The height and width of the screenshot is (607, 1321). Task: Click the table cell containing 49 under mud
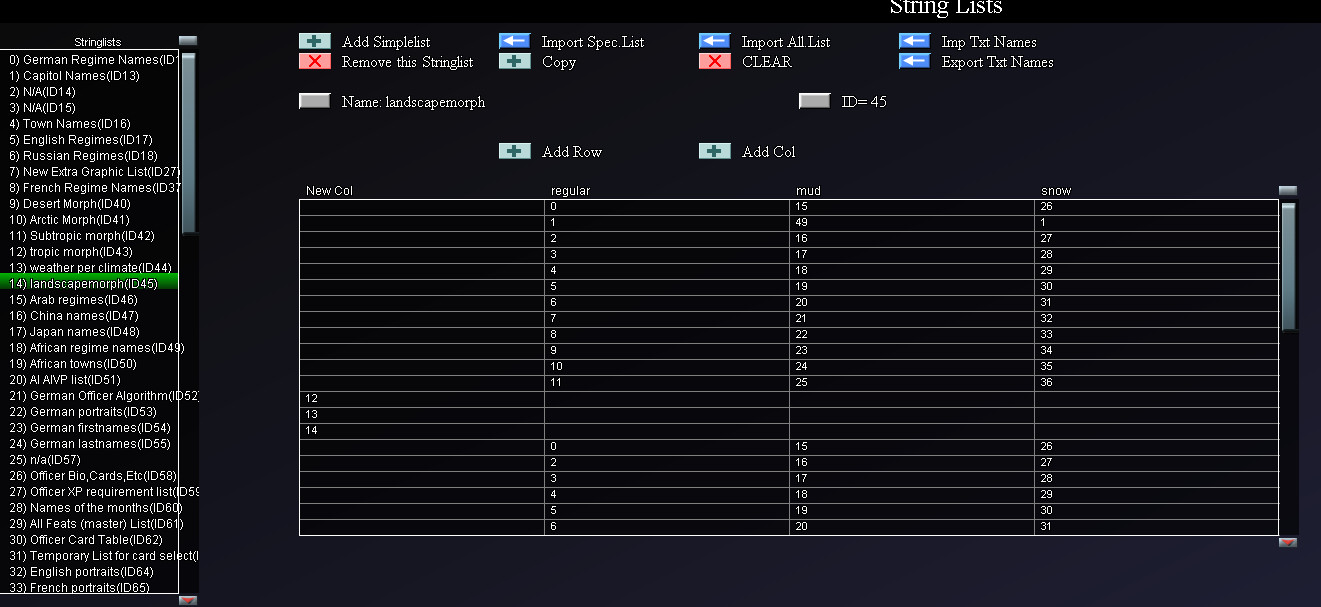(911, 223)
